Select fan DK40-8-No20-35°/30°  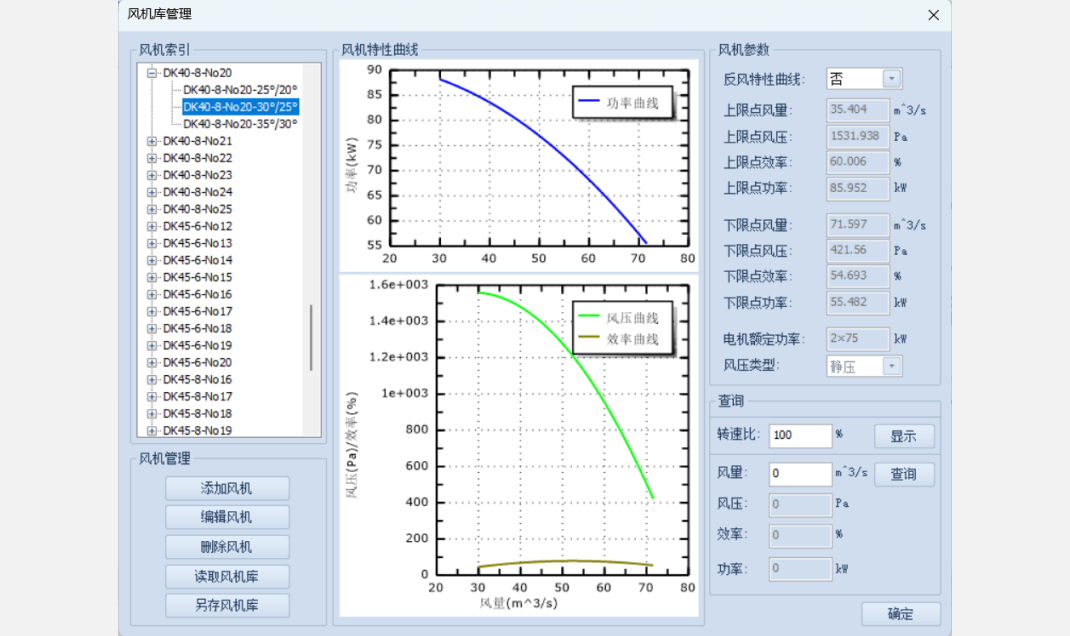click(x=240, y=124)
